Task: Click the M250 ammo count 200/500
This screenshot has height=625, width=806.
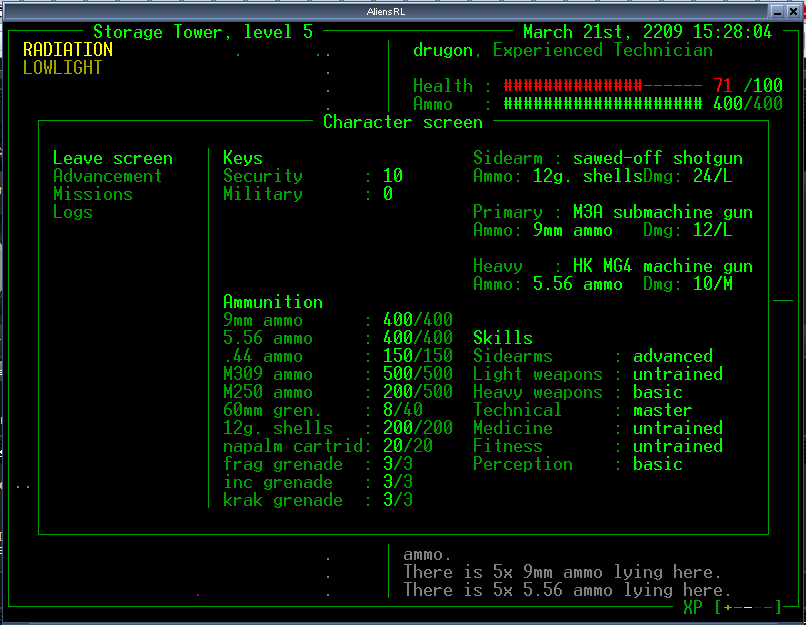Action: (x=418, y=392)
